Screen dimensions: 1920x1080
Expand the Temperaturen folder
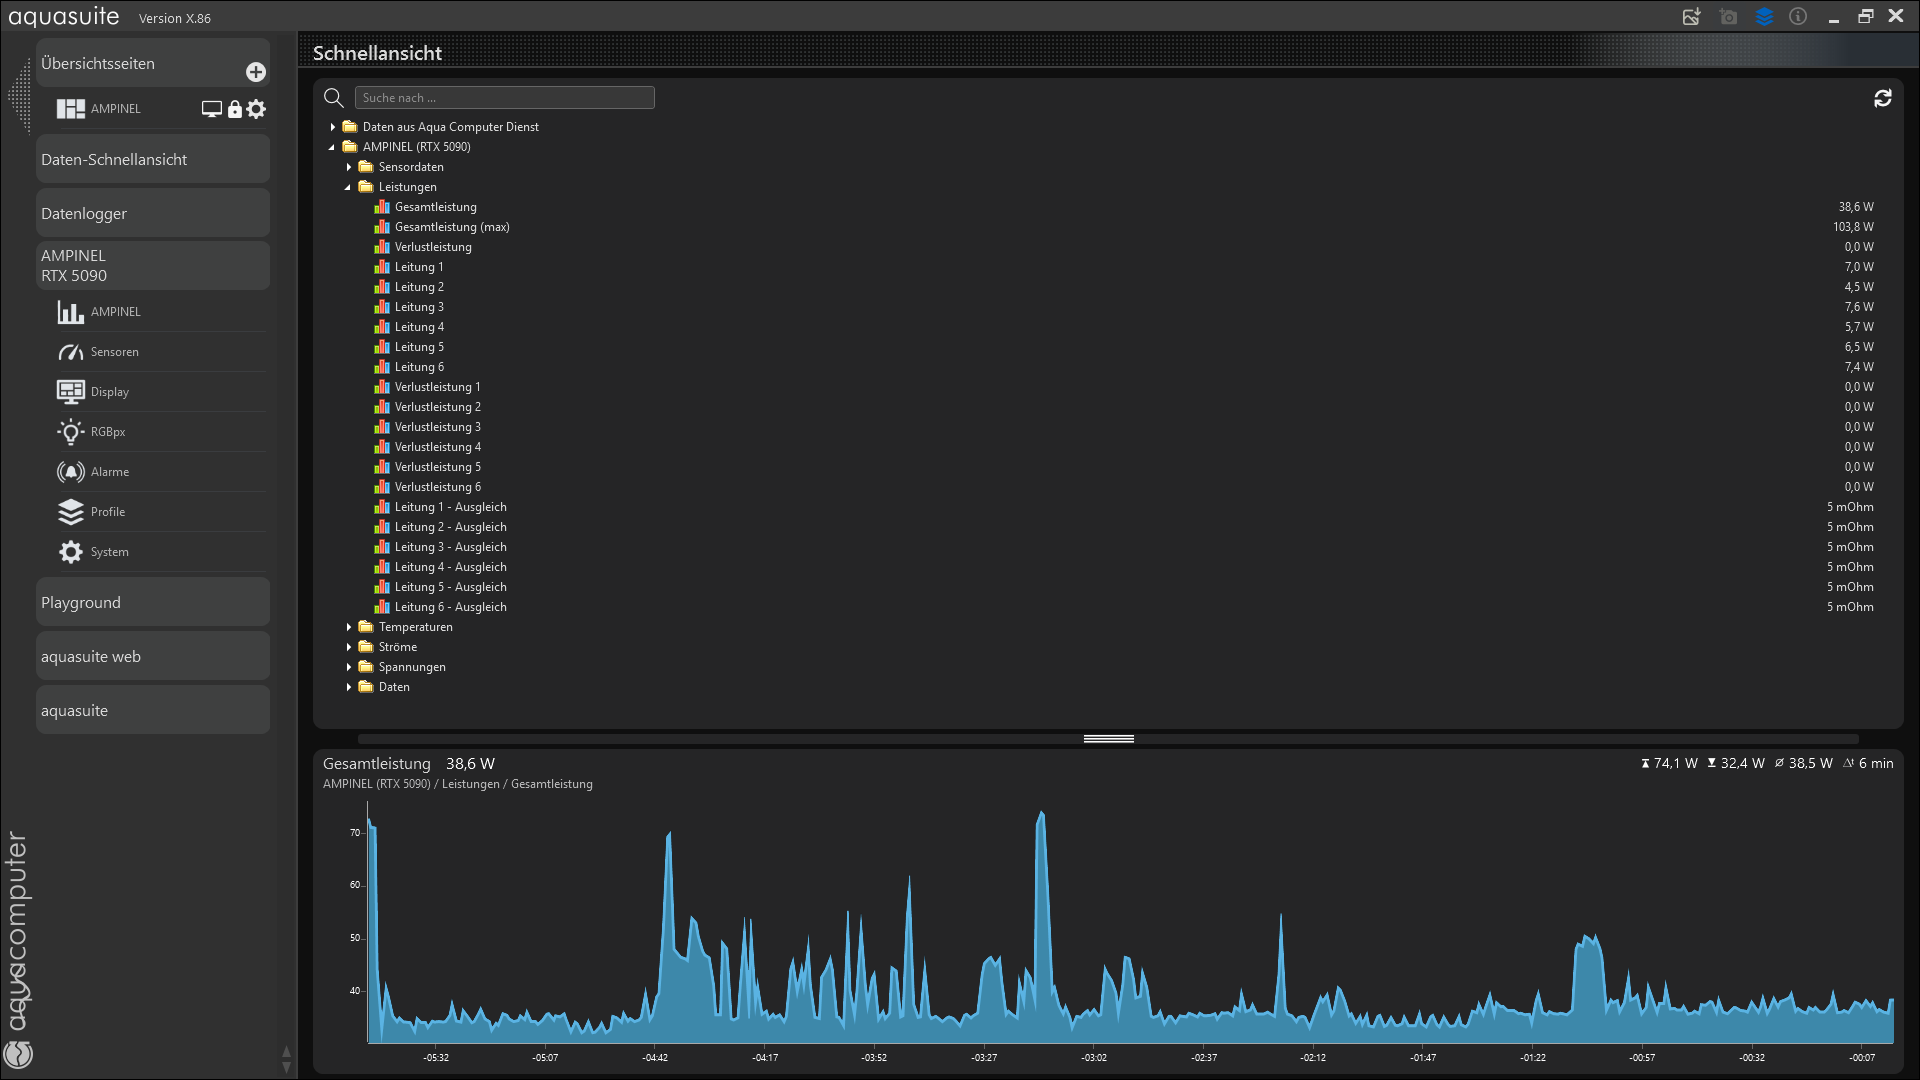click(349, 627)
